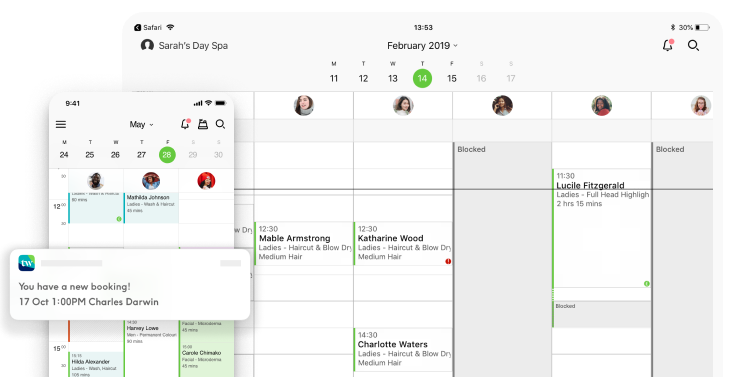Expand the May month dropdown on phone

pos(142,124)
